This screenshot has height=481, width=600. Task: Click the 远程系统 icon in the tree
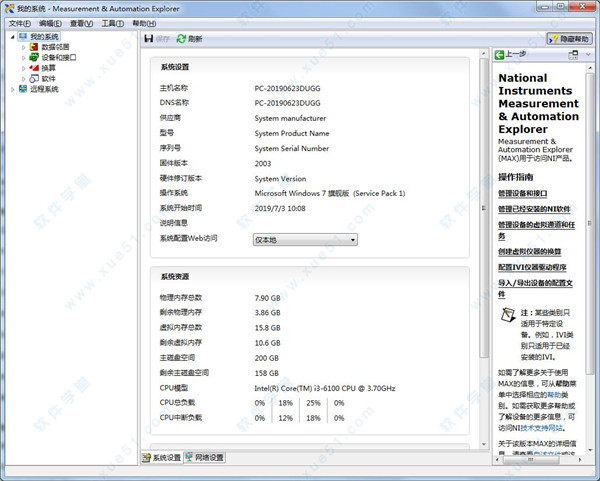click(23, 89)
